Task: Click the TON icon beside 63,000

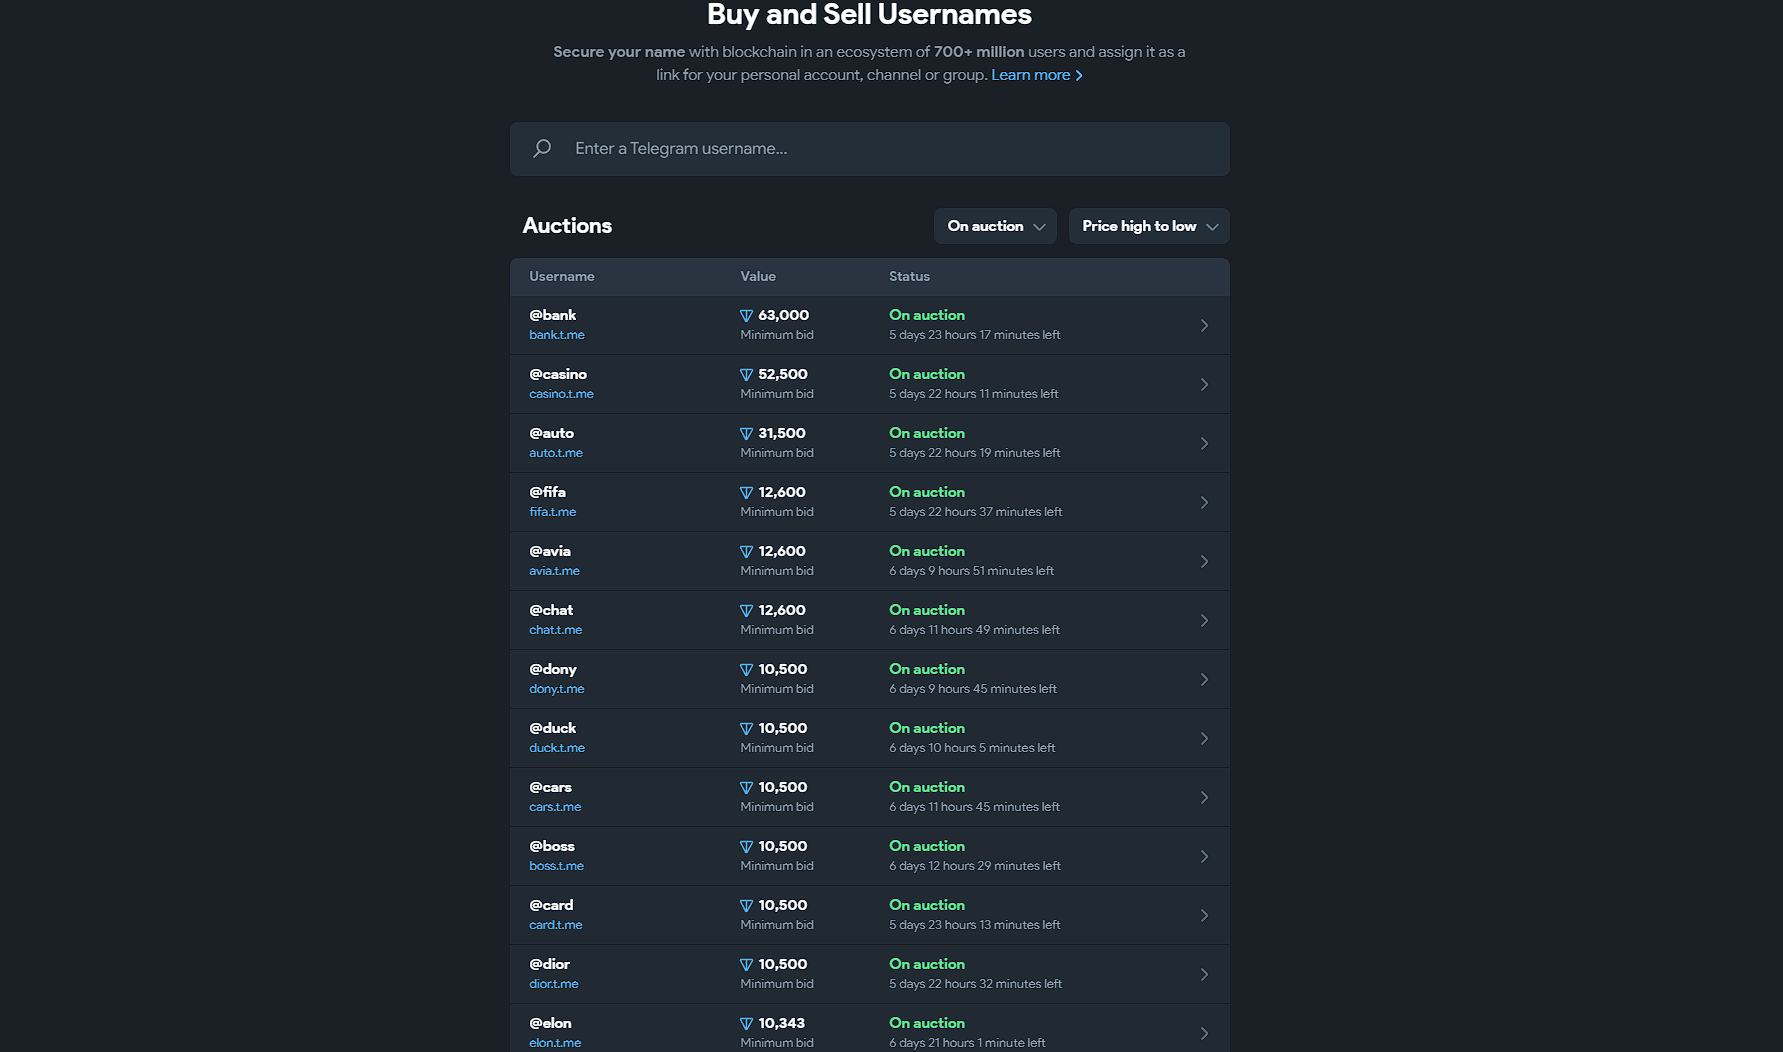Action: click(746, 316)
